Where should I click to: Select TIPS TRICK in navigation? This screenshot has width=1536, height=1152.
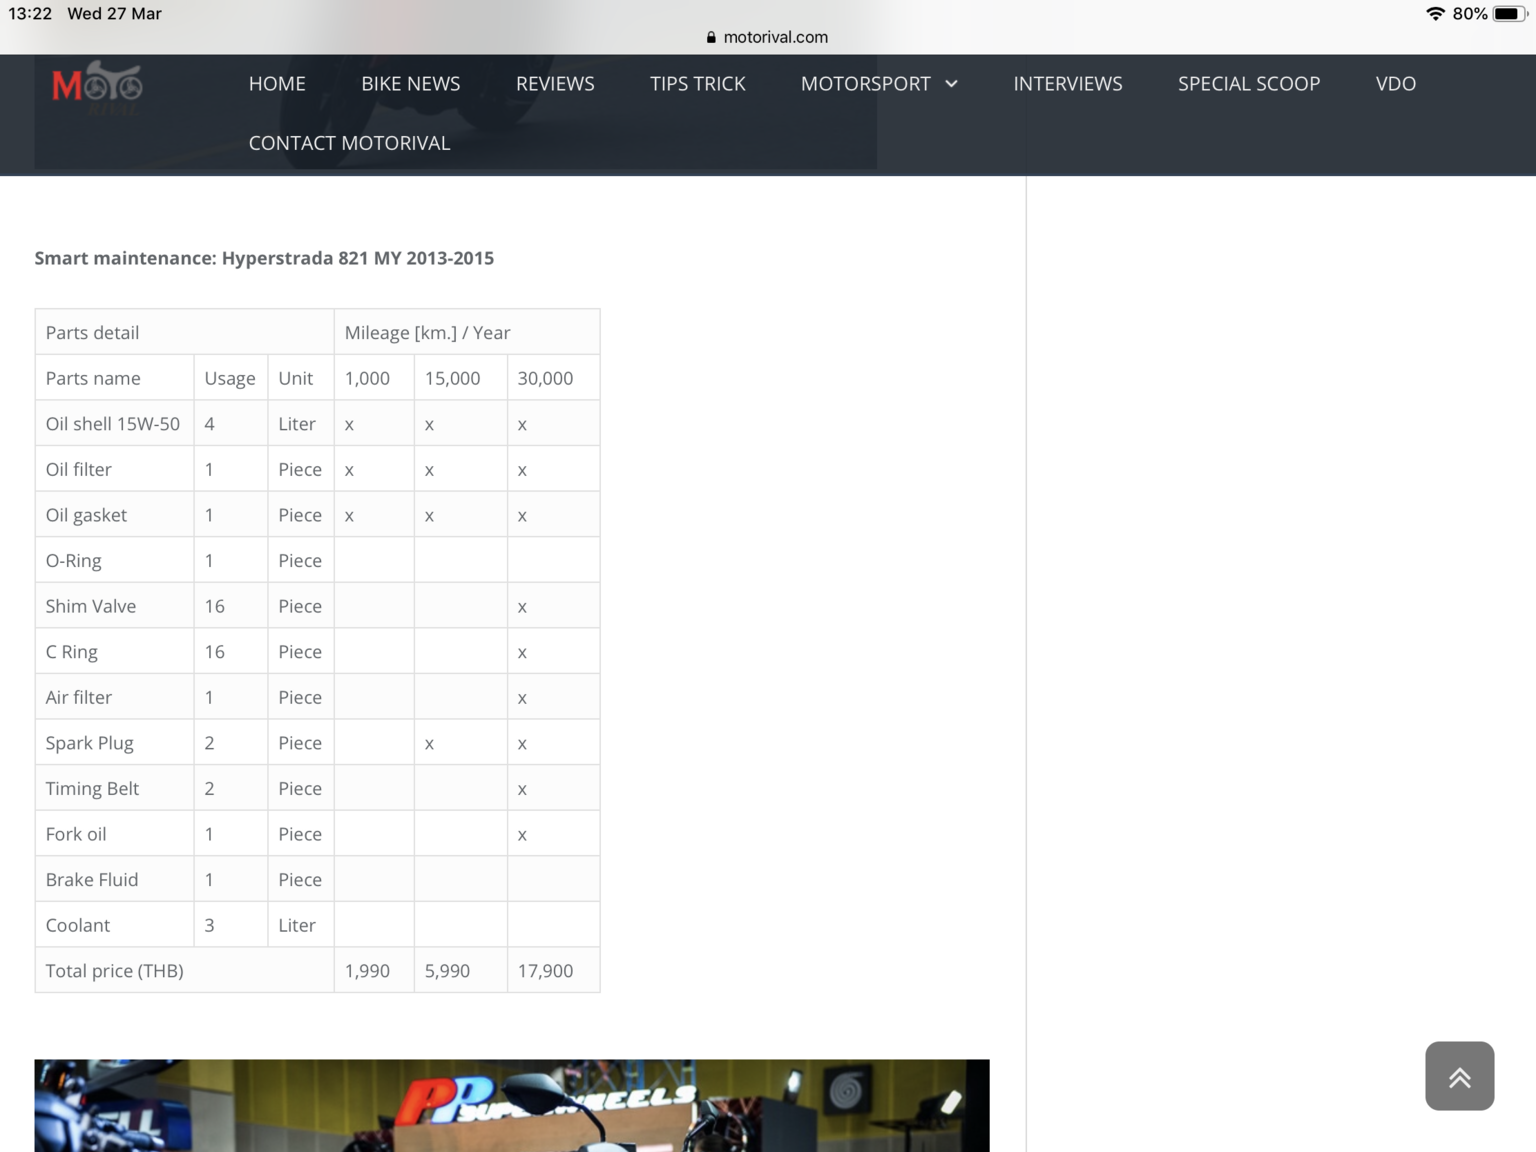(698, 84)
